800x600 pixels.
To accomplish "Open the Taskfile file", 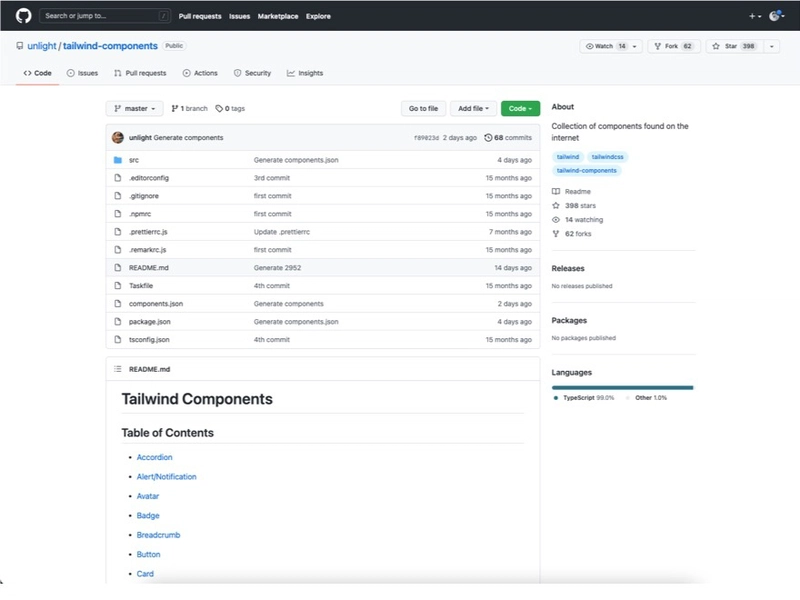I will point(141,285).
